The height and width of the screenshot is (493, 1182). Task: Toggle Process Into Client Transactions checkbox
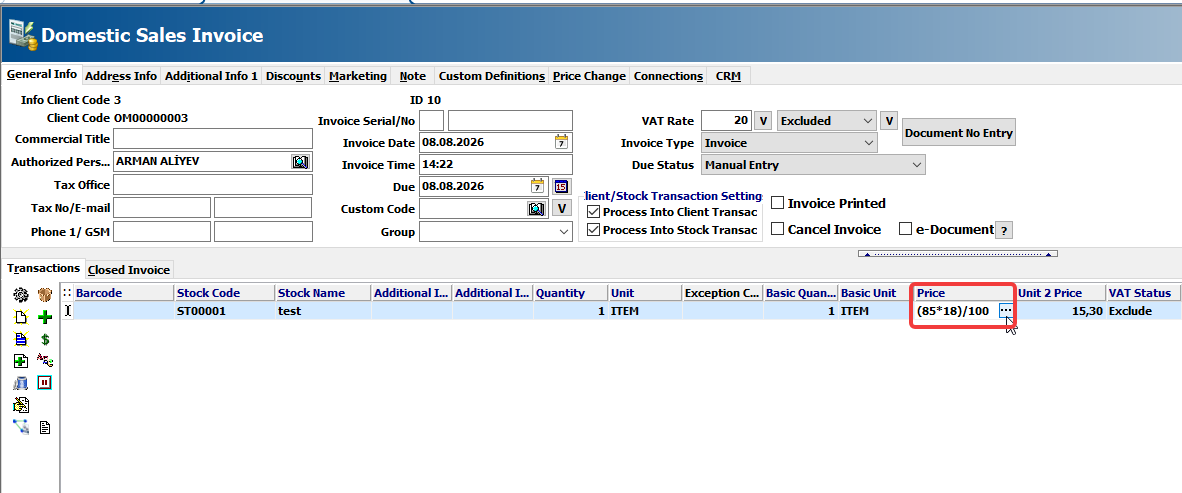pyautogui.click(x=593, y=212)
